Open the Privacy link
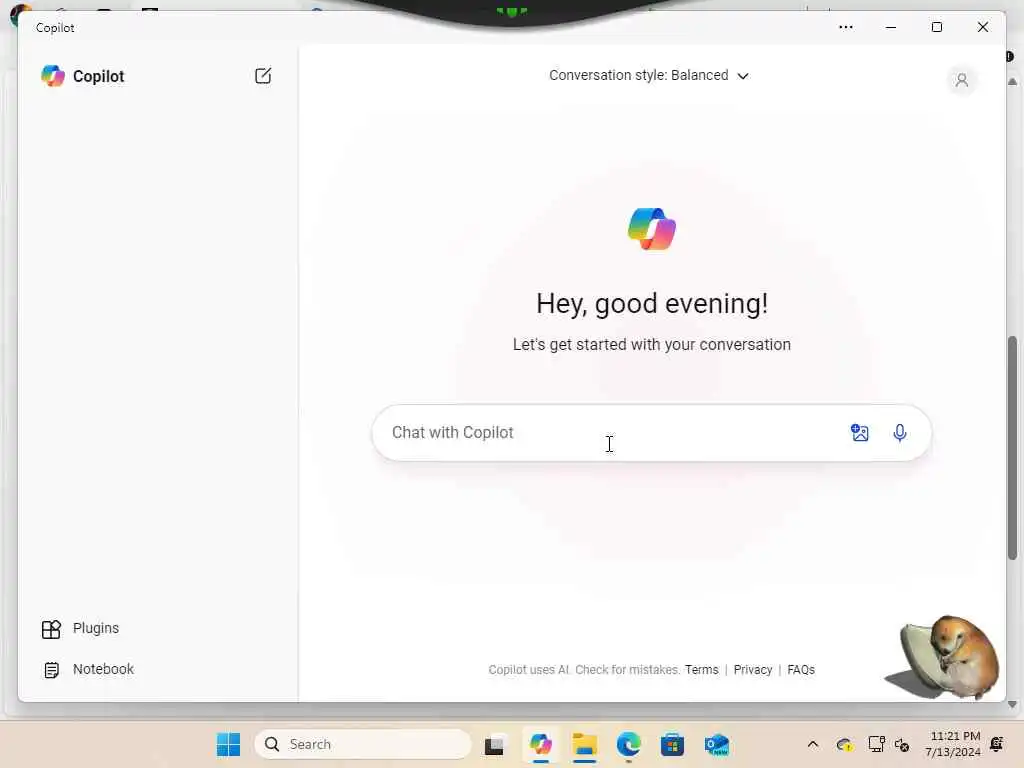 (752, 669)
